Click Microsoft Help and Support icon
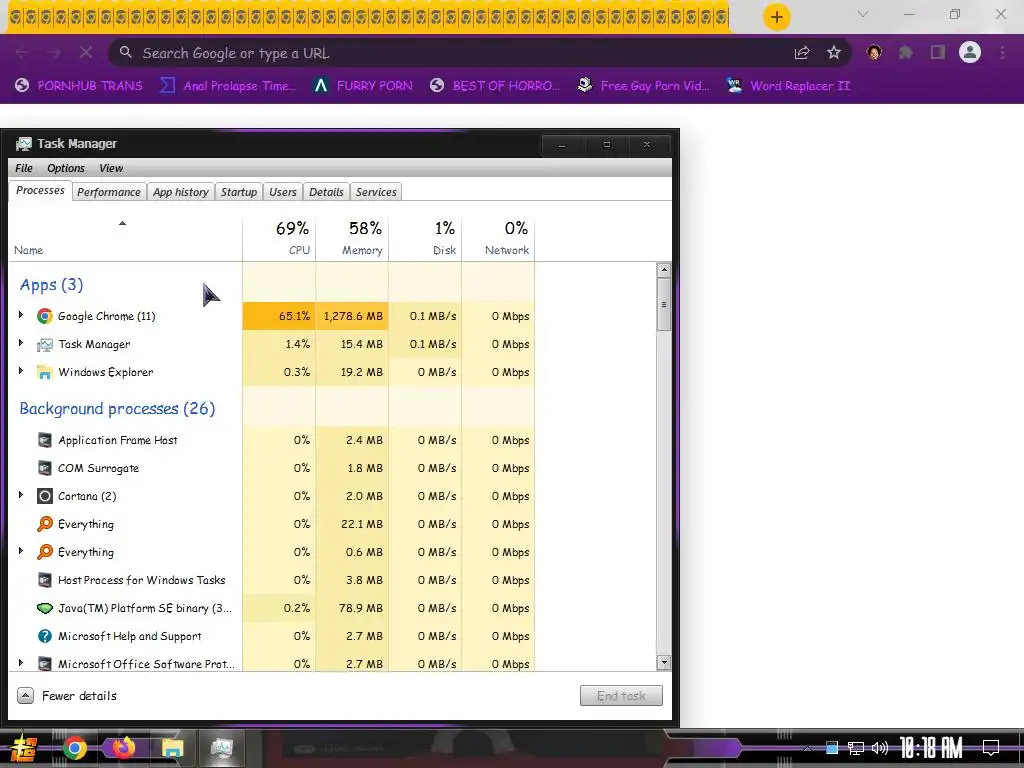1024x768 pixels. tap(44, 636)
